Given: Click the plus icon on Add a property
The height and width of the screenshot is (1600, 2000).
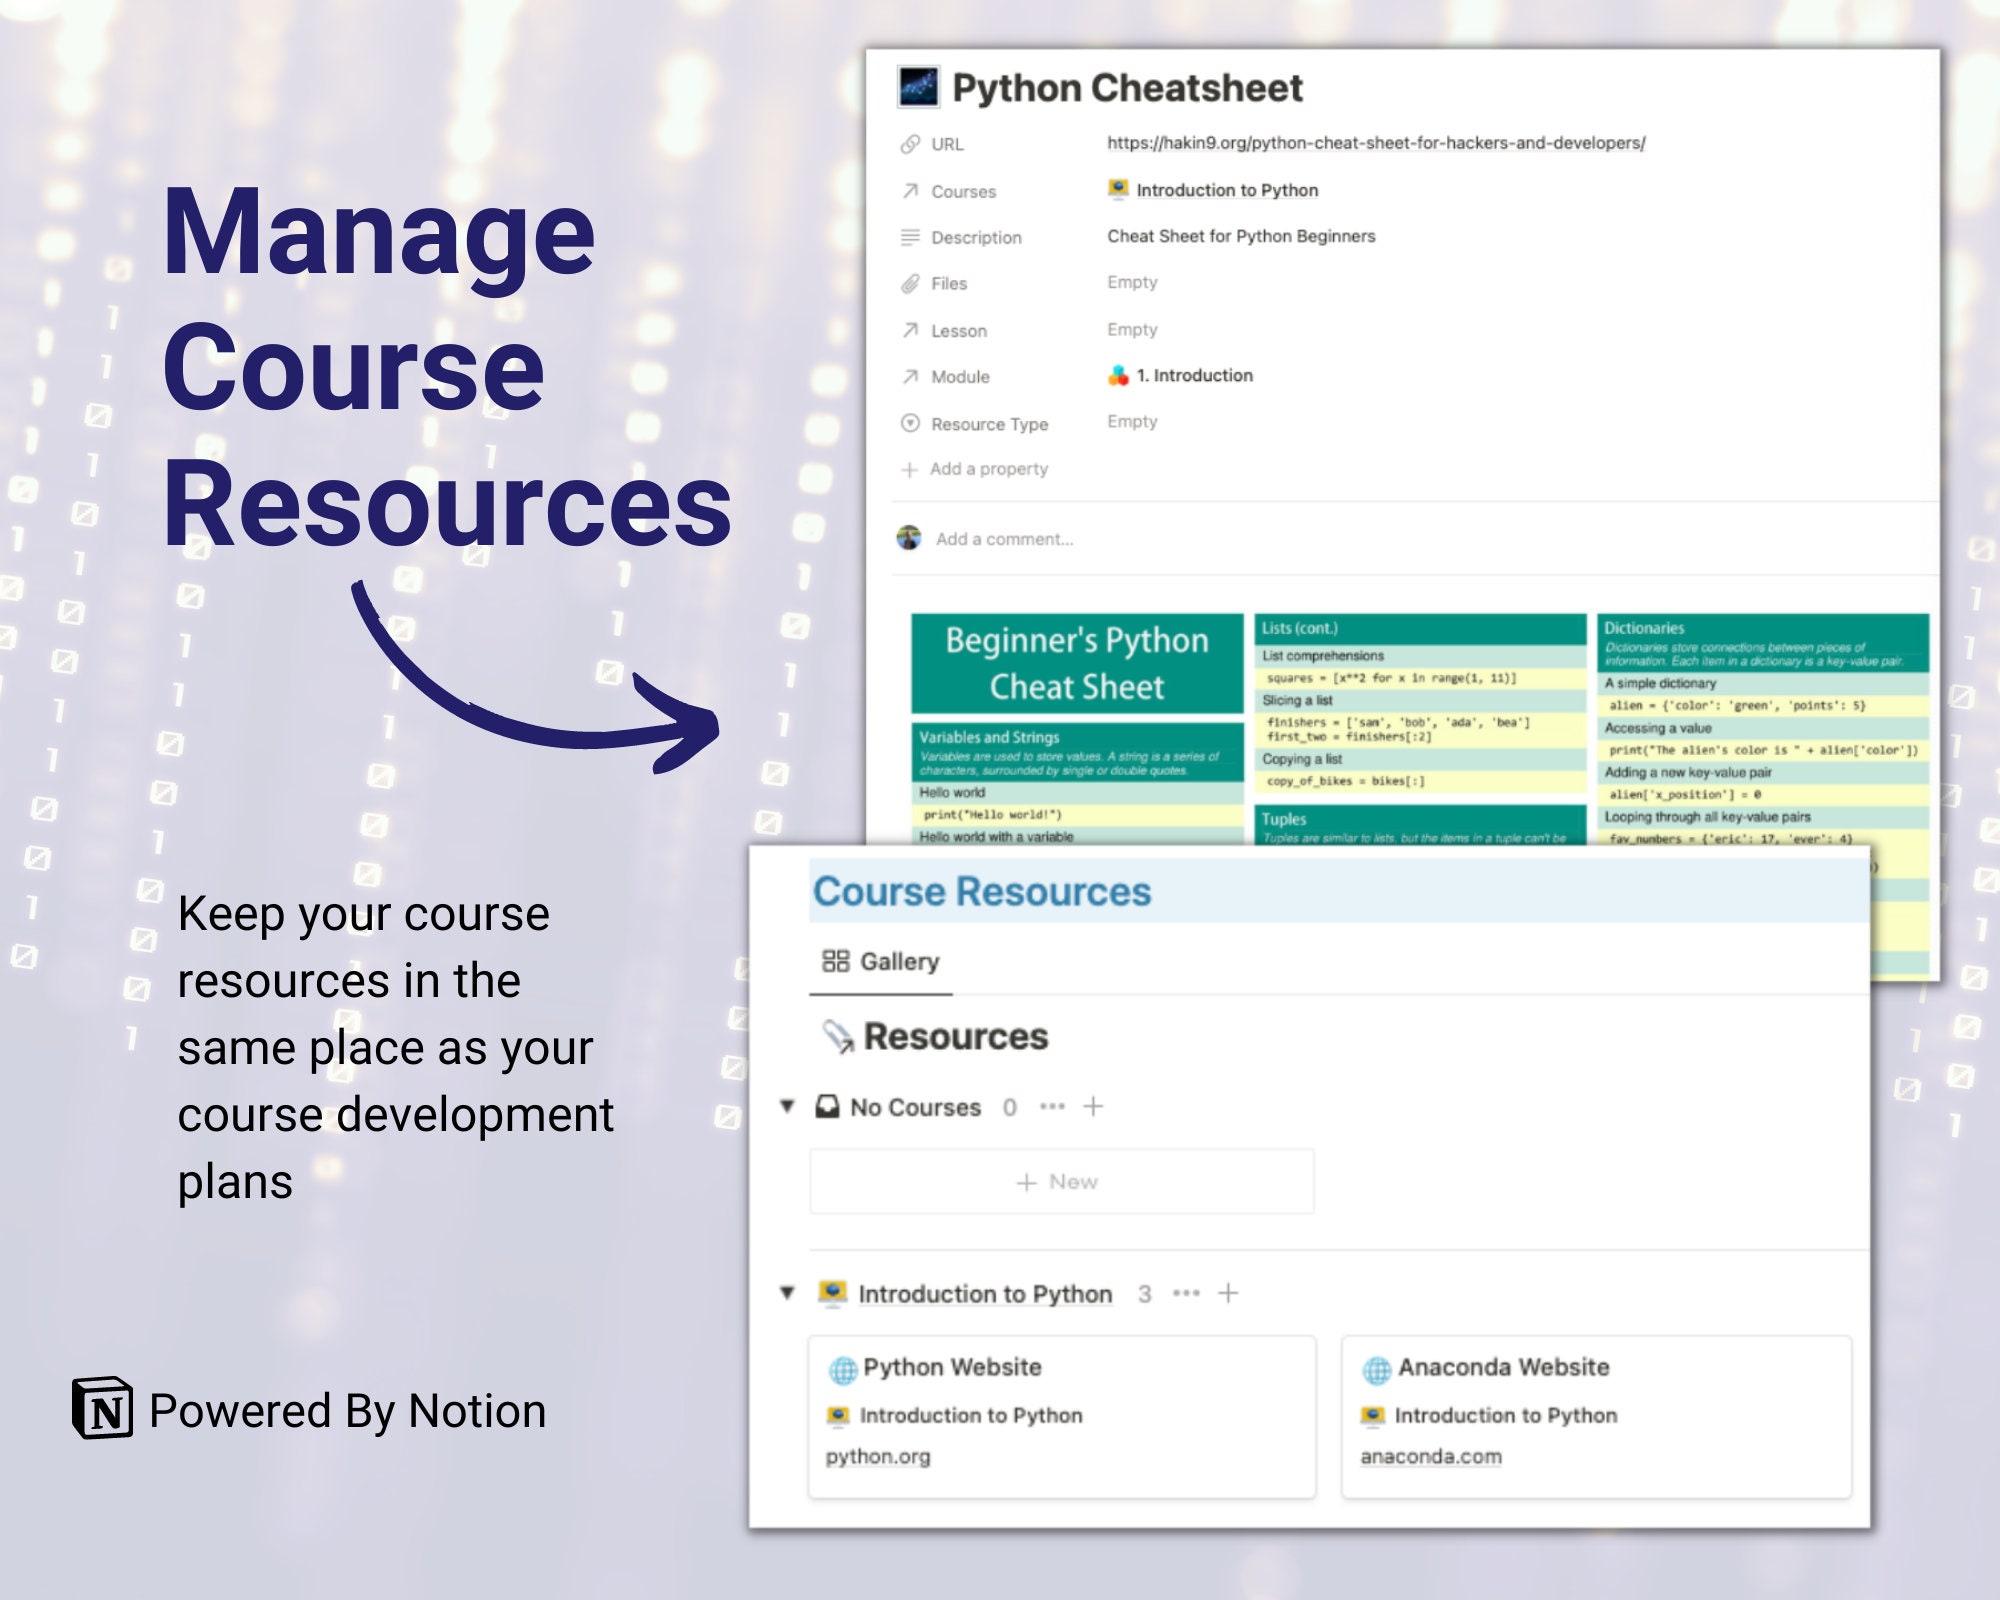Looking at the screenshot, I should click(908, 468).
